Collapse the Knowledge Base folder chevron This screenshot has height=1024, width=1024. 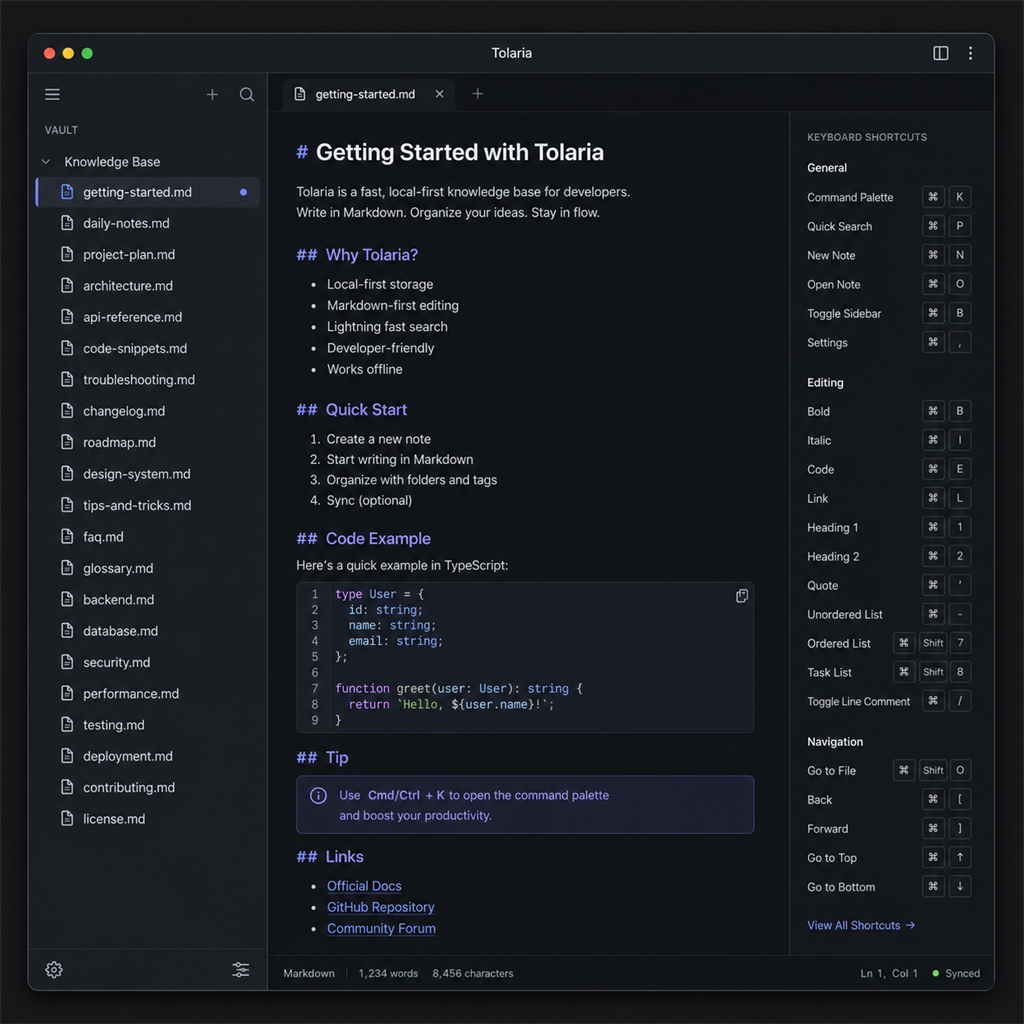46,161
